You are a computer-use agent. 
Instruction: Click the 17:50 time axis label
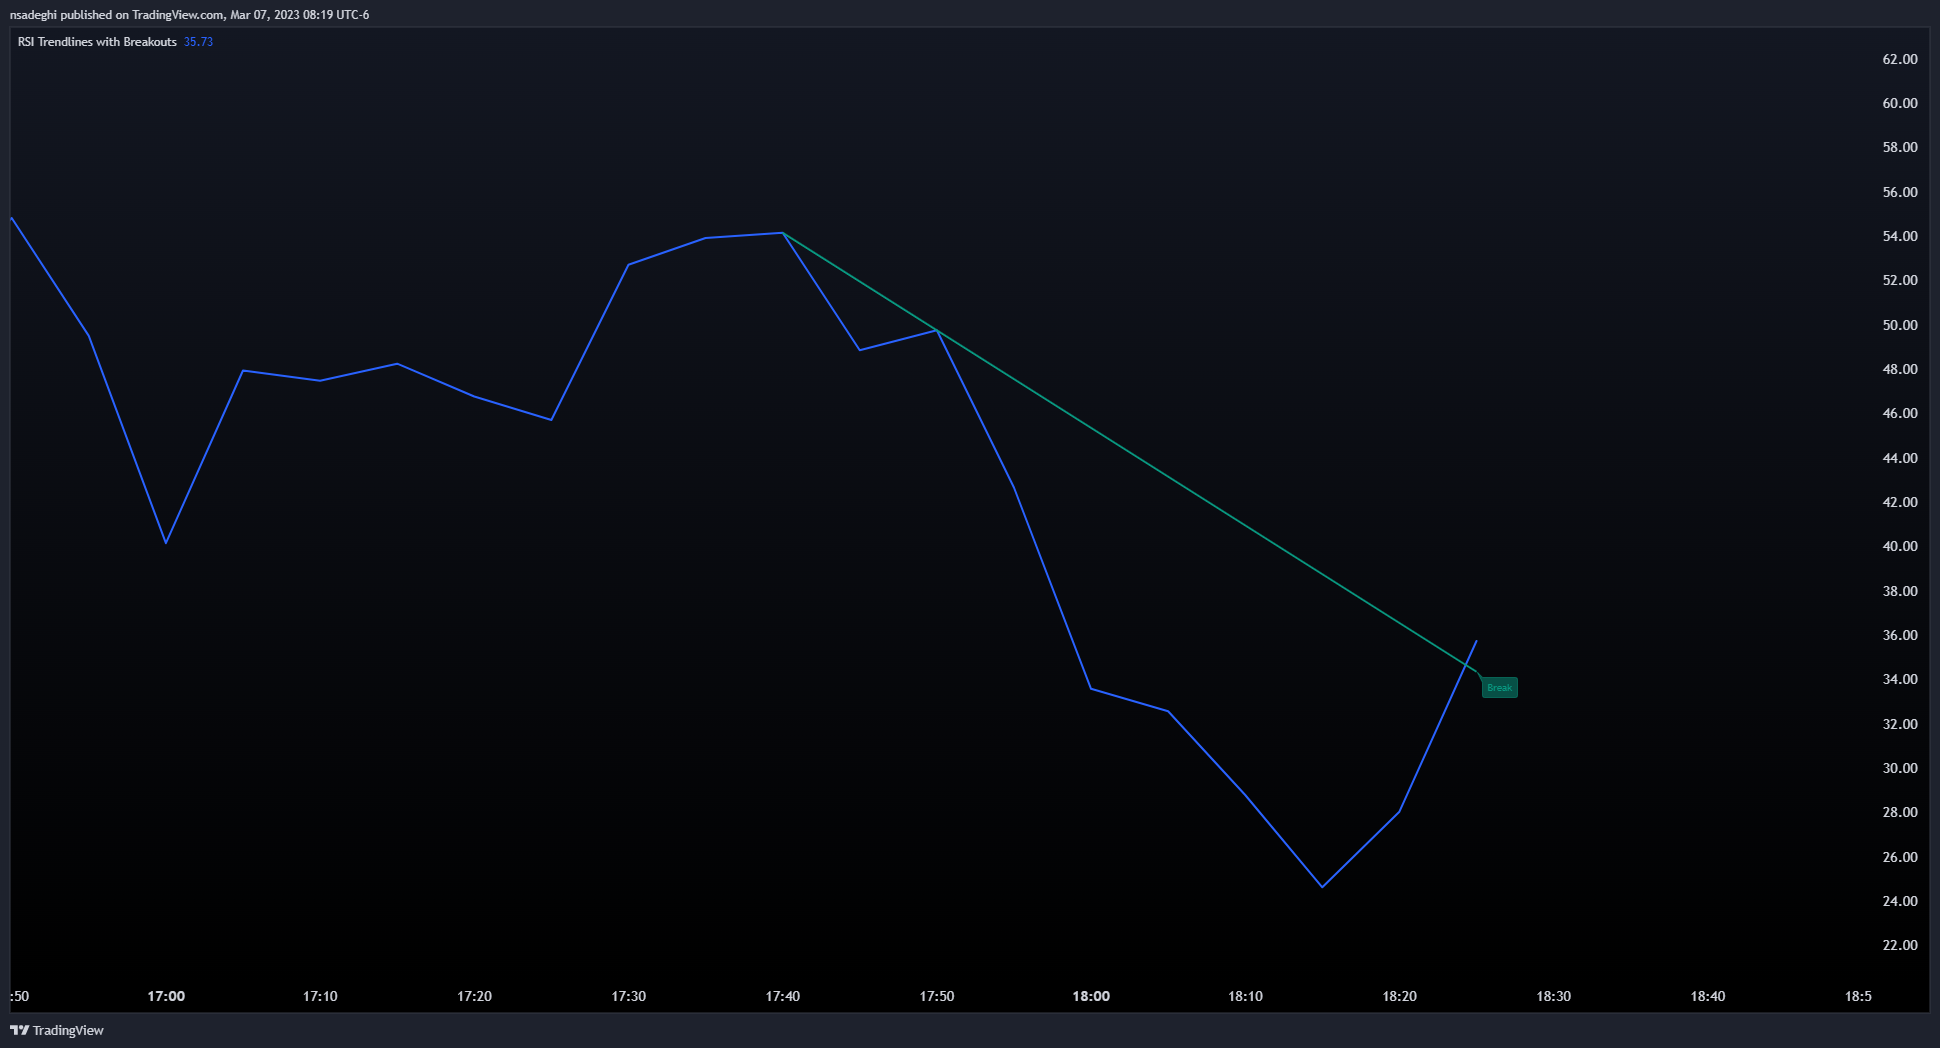click(937, 996)
